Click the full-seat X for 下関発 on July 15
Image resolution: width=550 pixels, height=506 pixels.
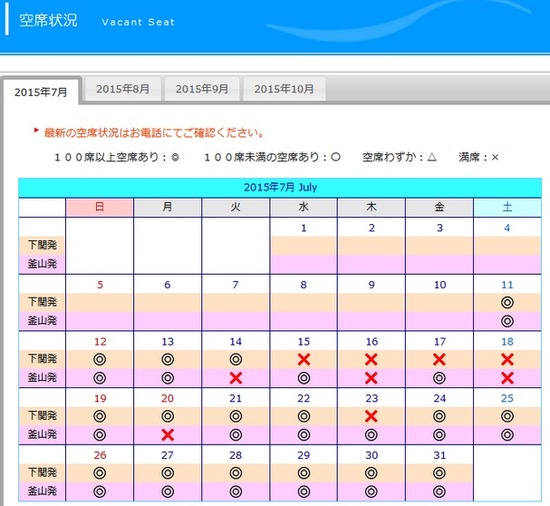(x=304, y=359)
